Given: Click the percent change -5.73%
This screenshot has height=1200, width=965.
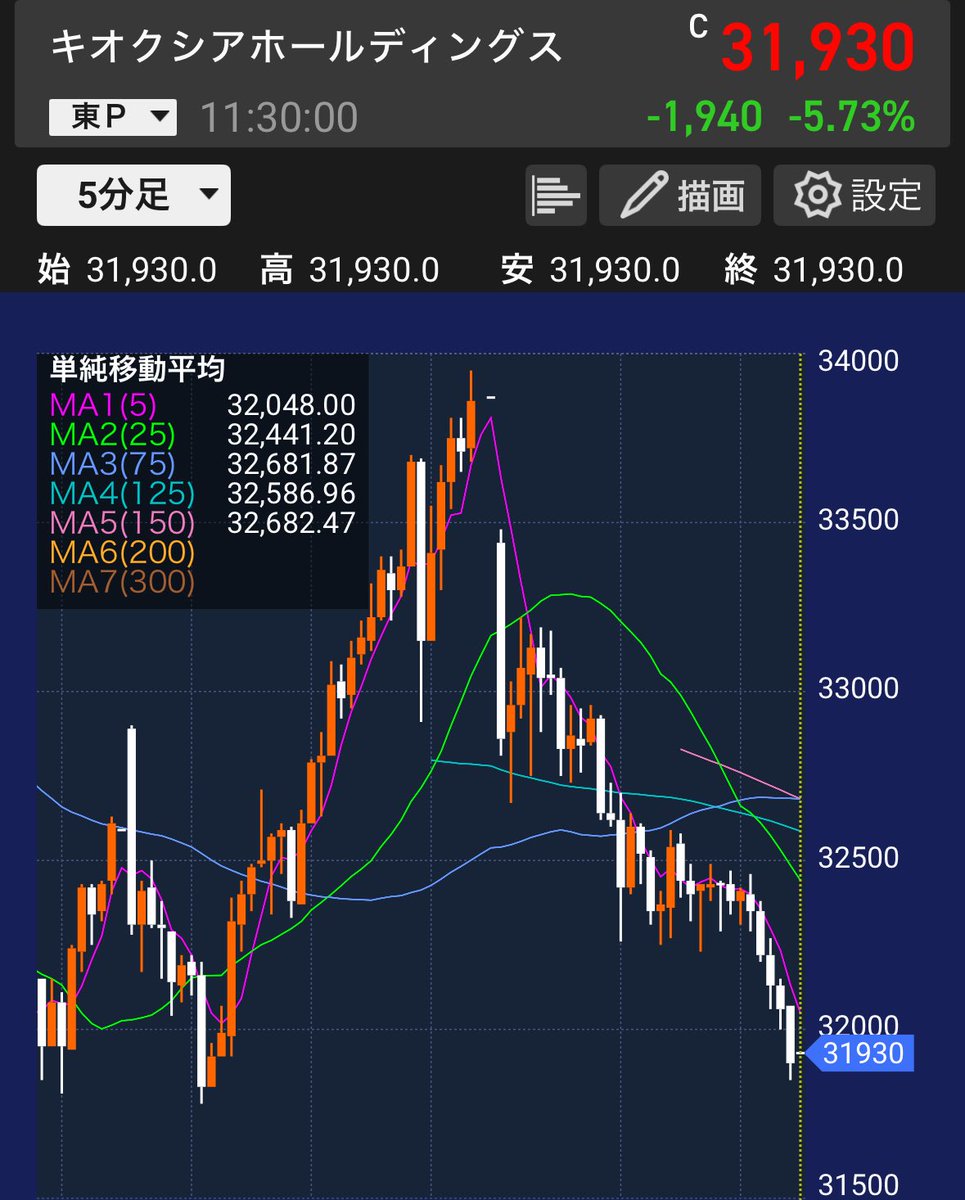Looking at the screenshot, I should 851,118.
